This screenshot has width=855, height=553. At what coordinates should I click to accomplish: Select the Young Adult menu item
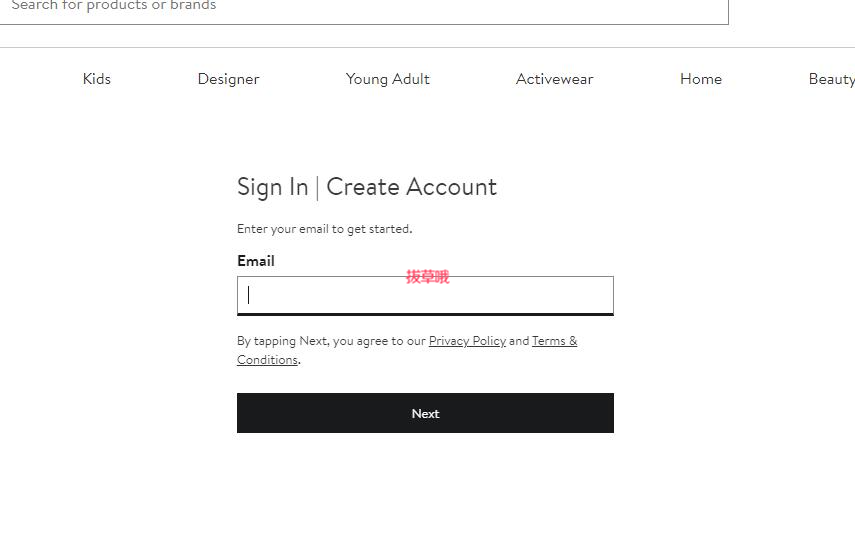coord(388,80)
